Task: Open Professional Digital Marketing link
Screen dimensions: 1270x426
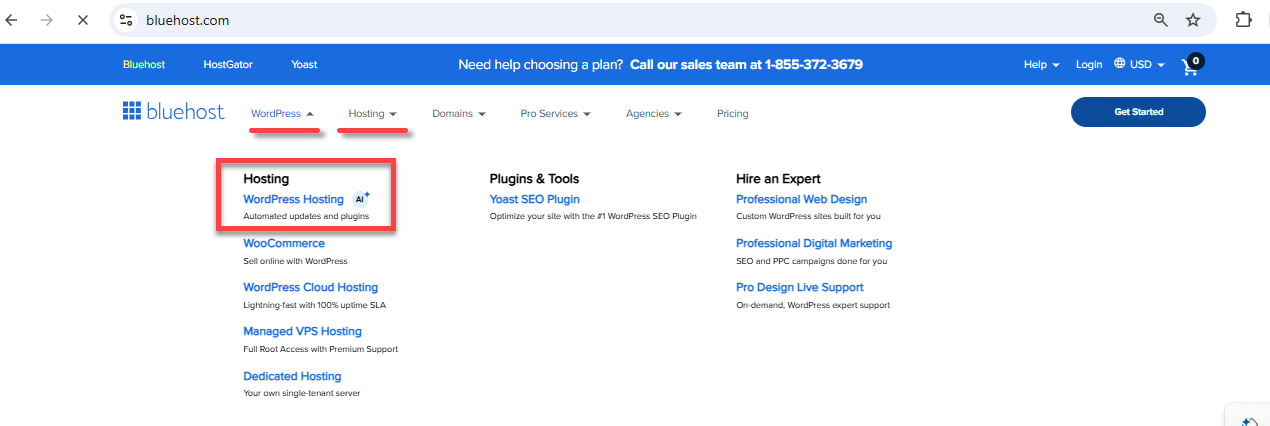Action: pyautogui.click(x=814, y=243)
